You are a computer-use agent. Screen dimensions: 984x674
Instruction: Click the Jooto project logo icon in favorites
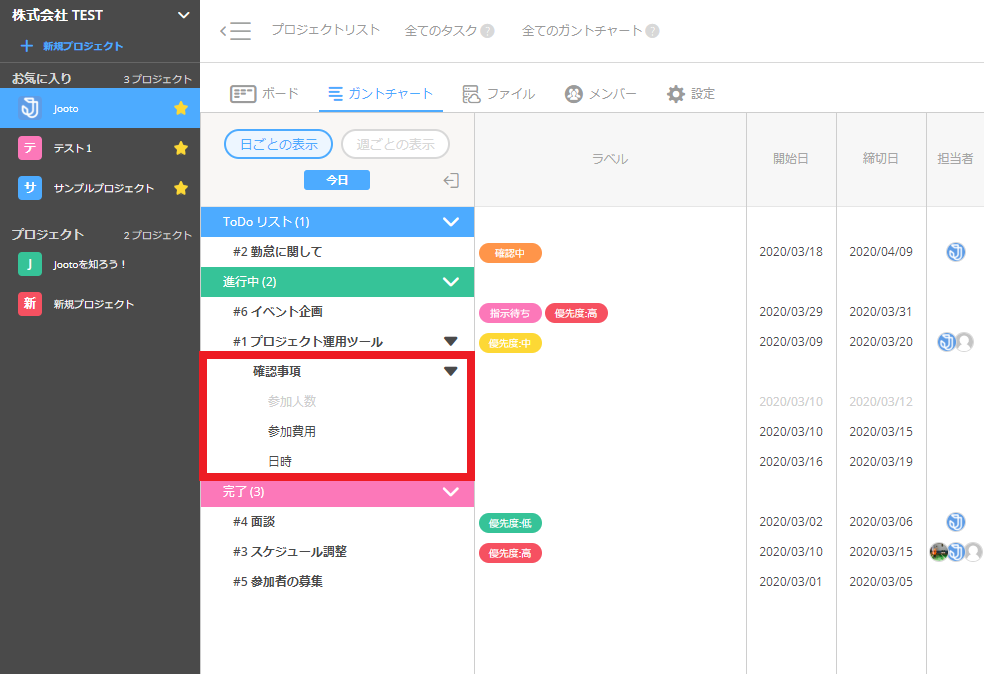coord(30,108)
